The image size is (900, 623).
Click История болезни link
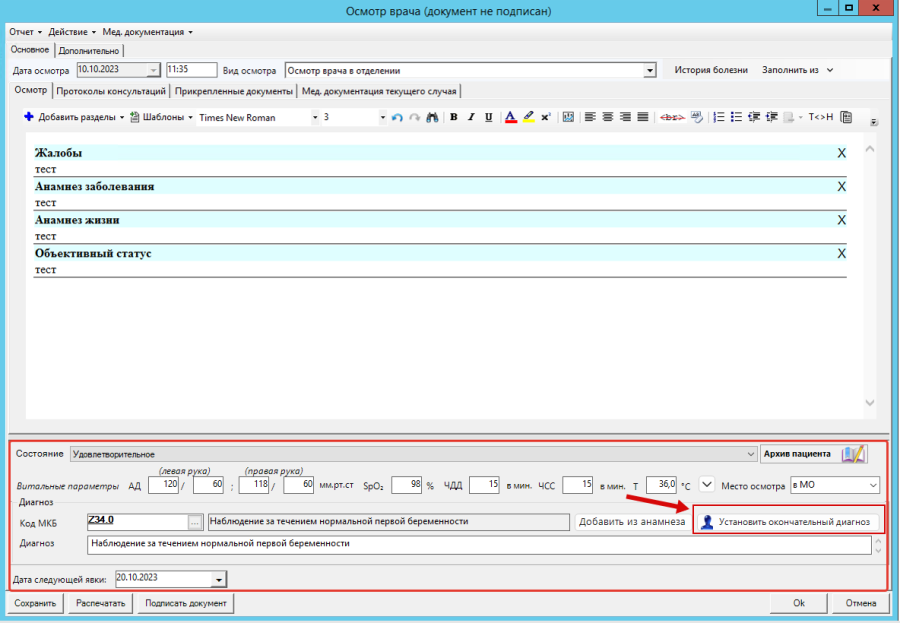pos(711,70)
